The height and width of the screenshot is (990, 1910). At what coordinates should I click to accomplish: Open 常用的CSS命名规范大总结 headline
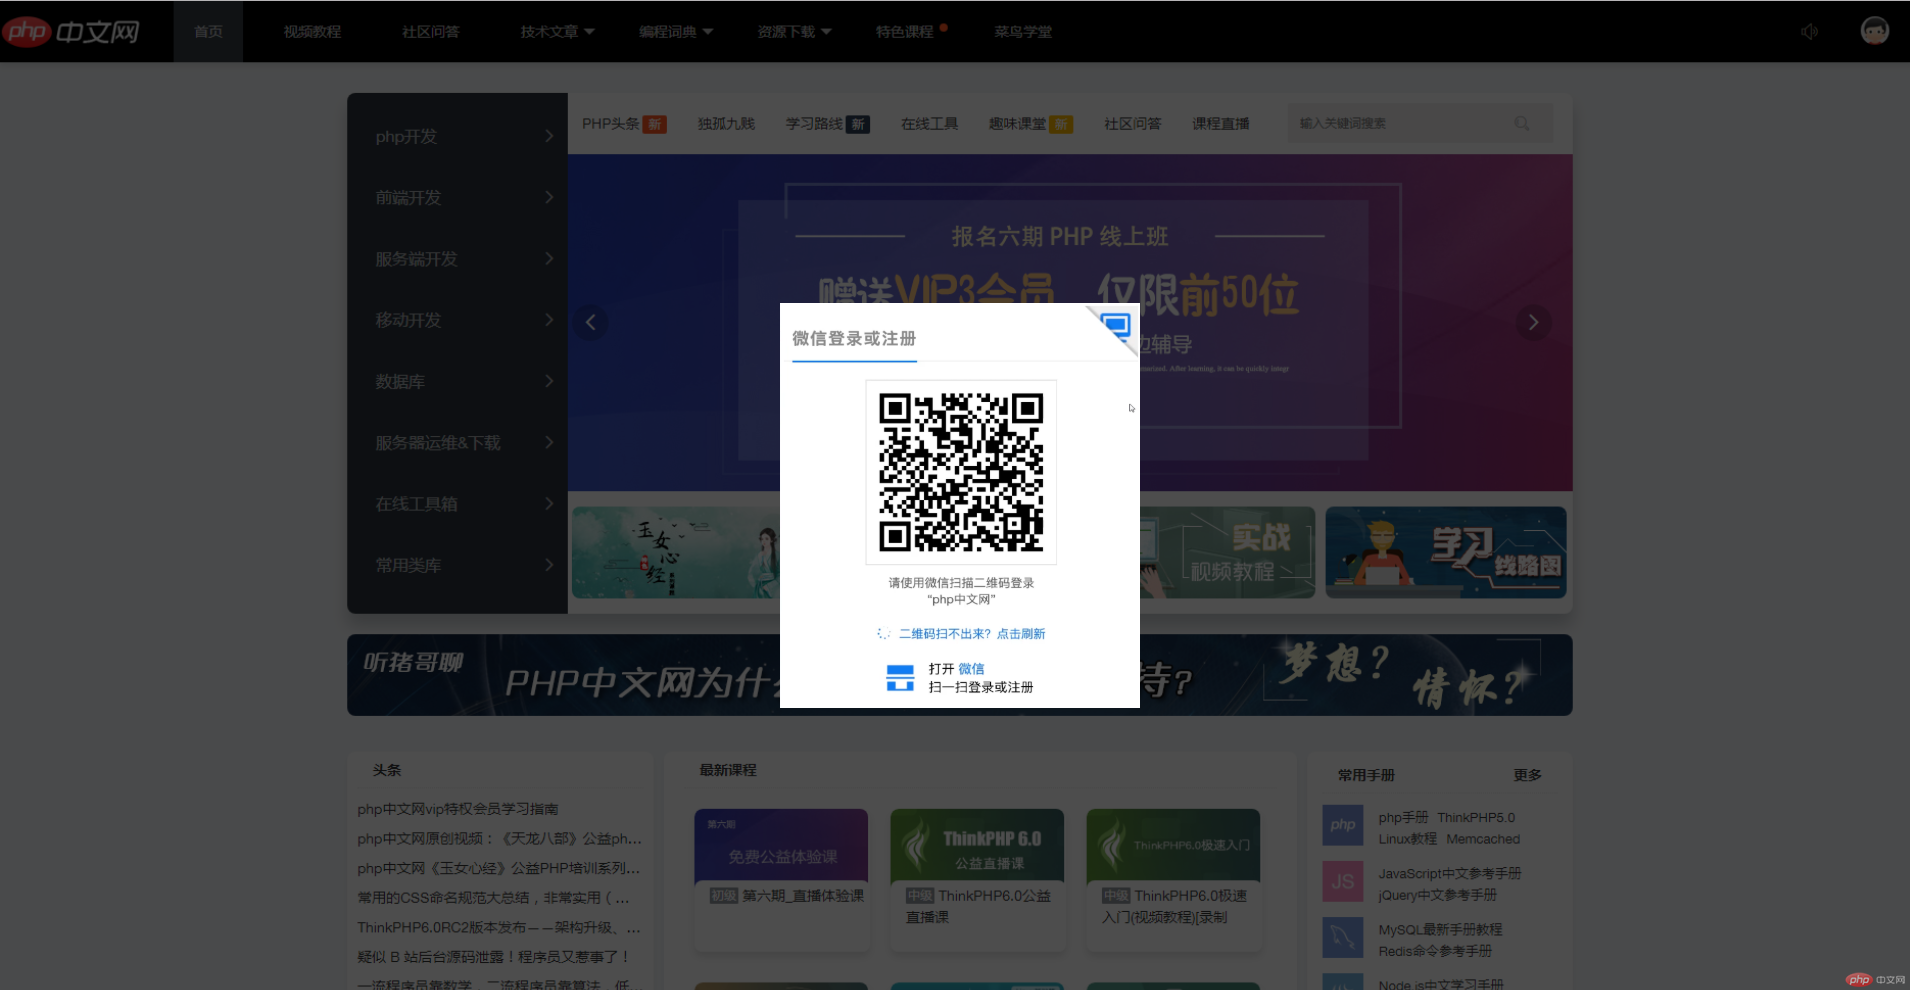494,898
